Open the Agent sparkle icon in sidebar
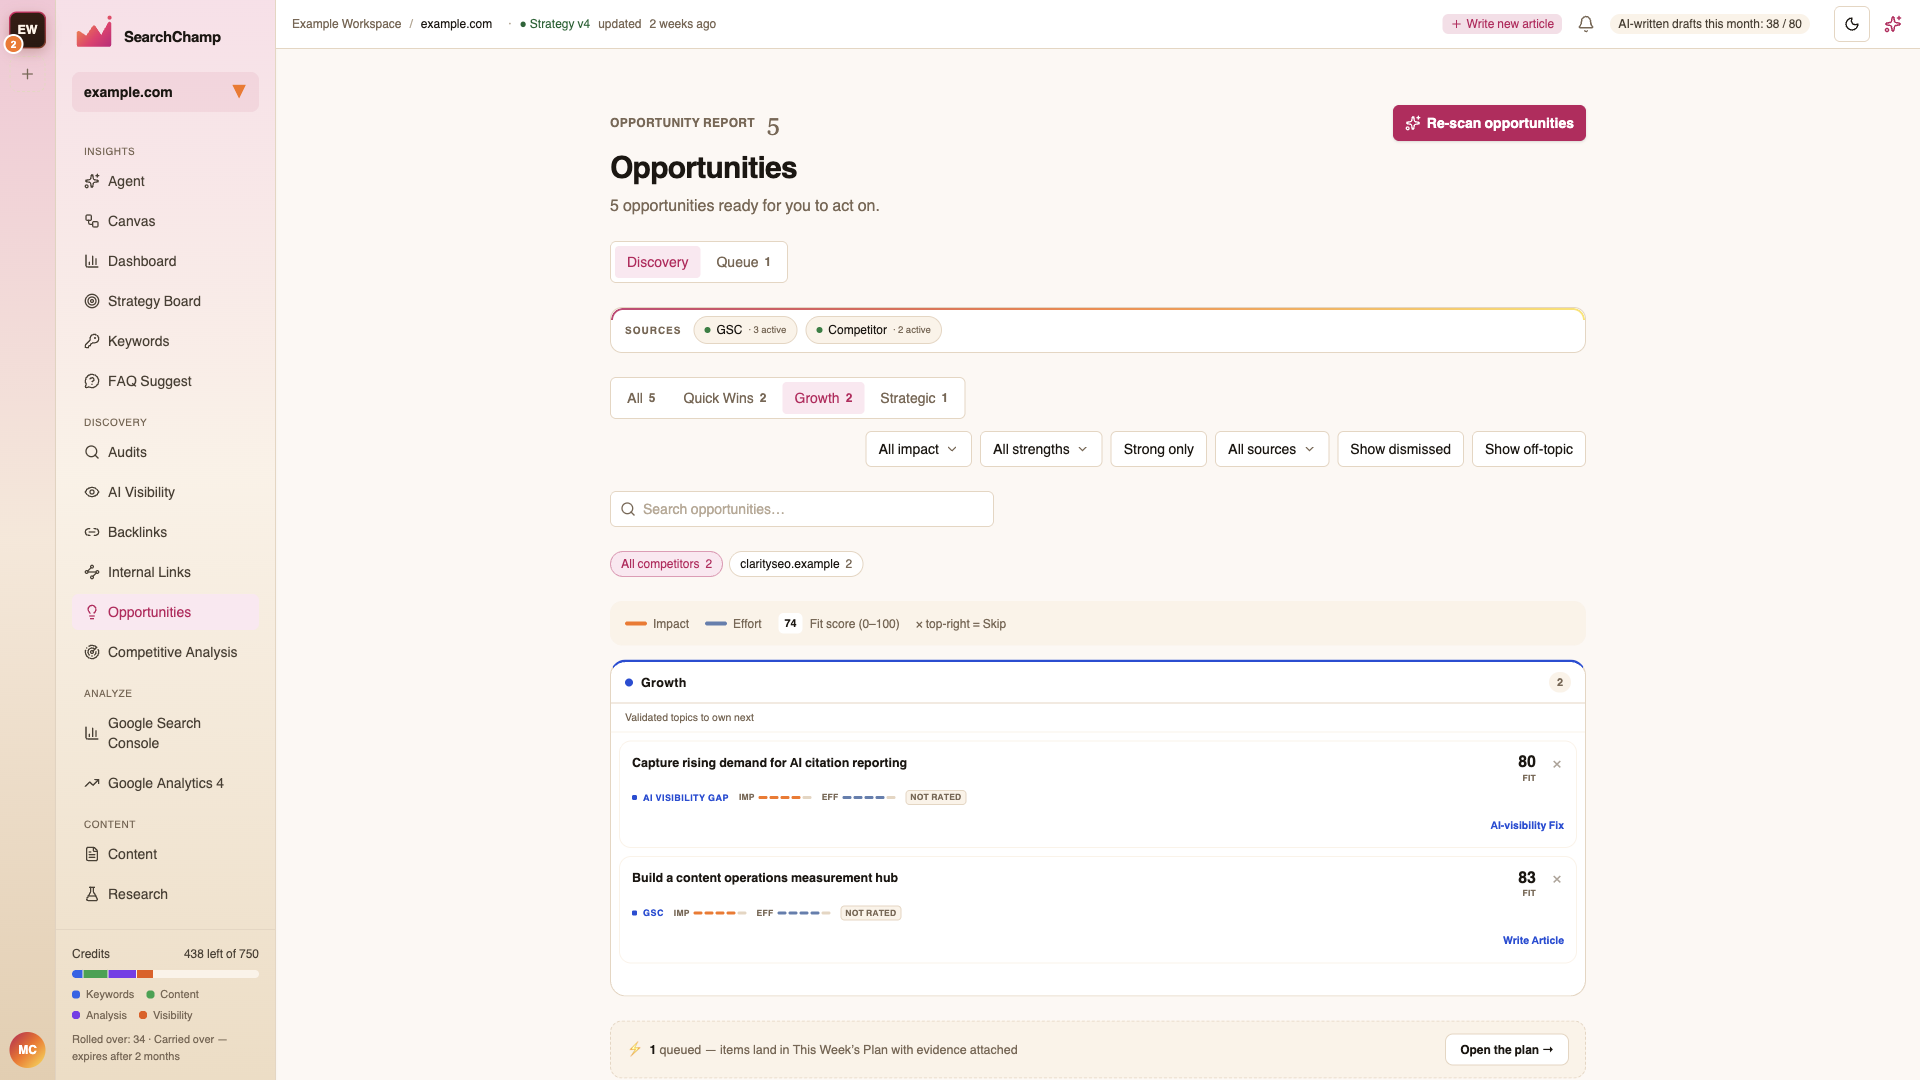This screenshot has height=1080, width=1920. [92, 181]
